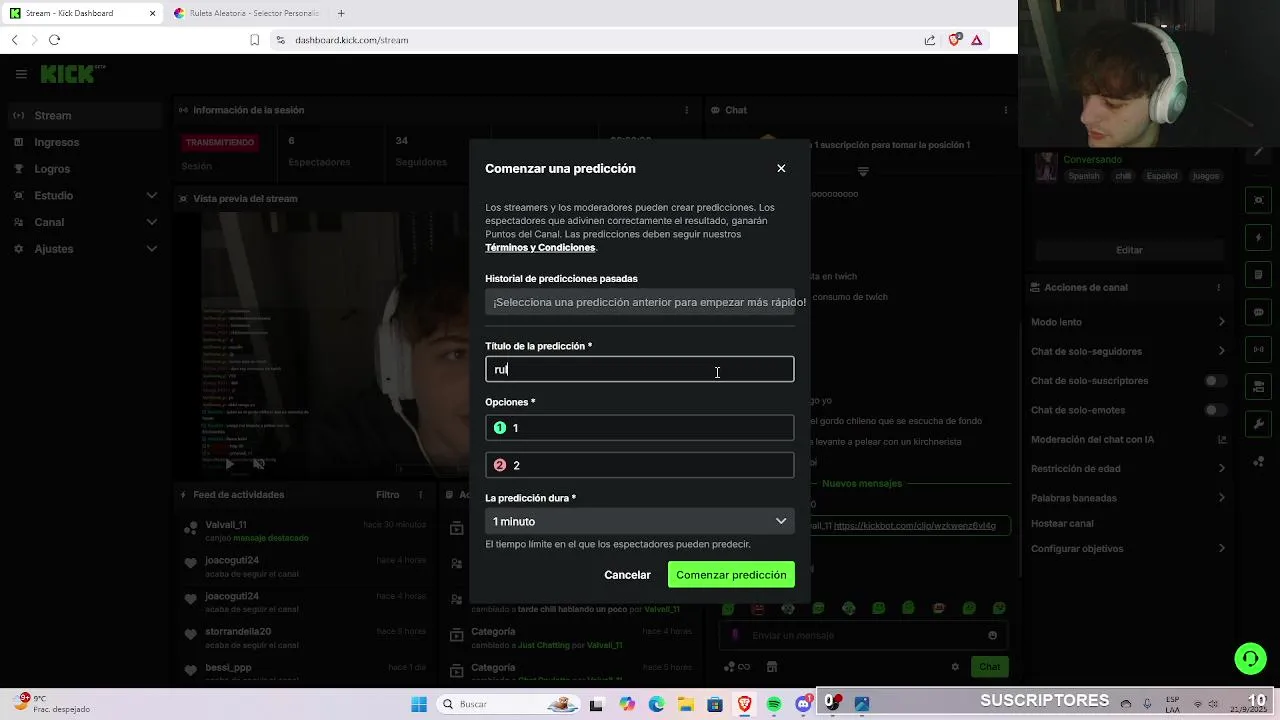Open the emoji picker in chat box
The width and height of the screenshot is (1280, 720).
point(992,635)
